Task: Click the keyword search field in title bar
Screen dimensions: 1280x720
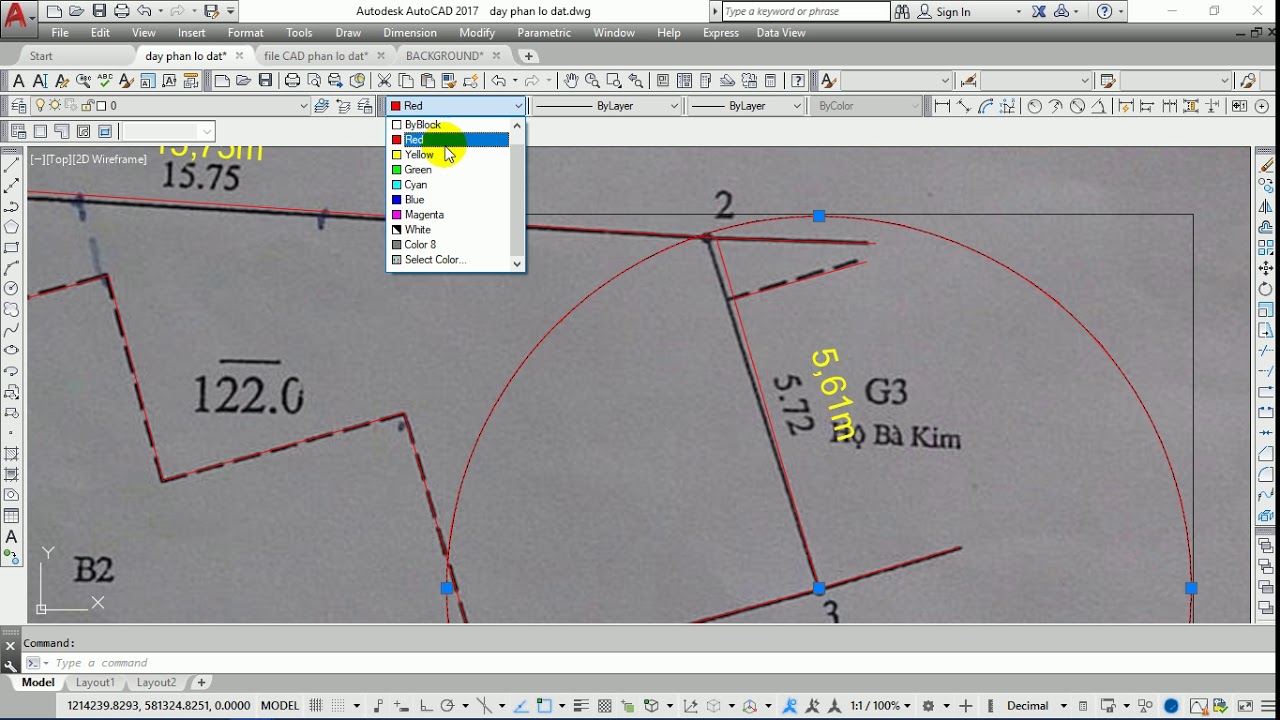Action: [x=805, y=12]
